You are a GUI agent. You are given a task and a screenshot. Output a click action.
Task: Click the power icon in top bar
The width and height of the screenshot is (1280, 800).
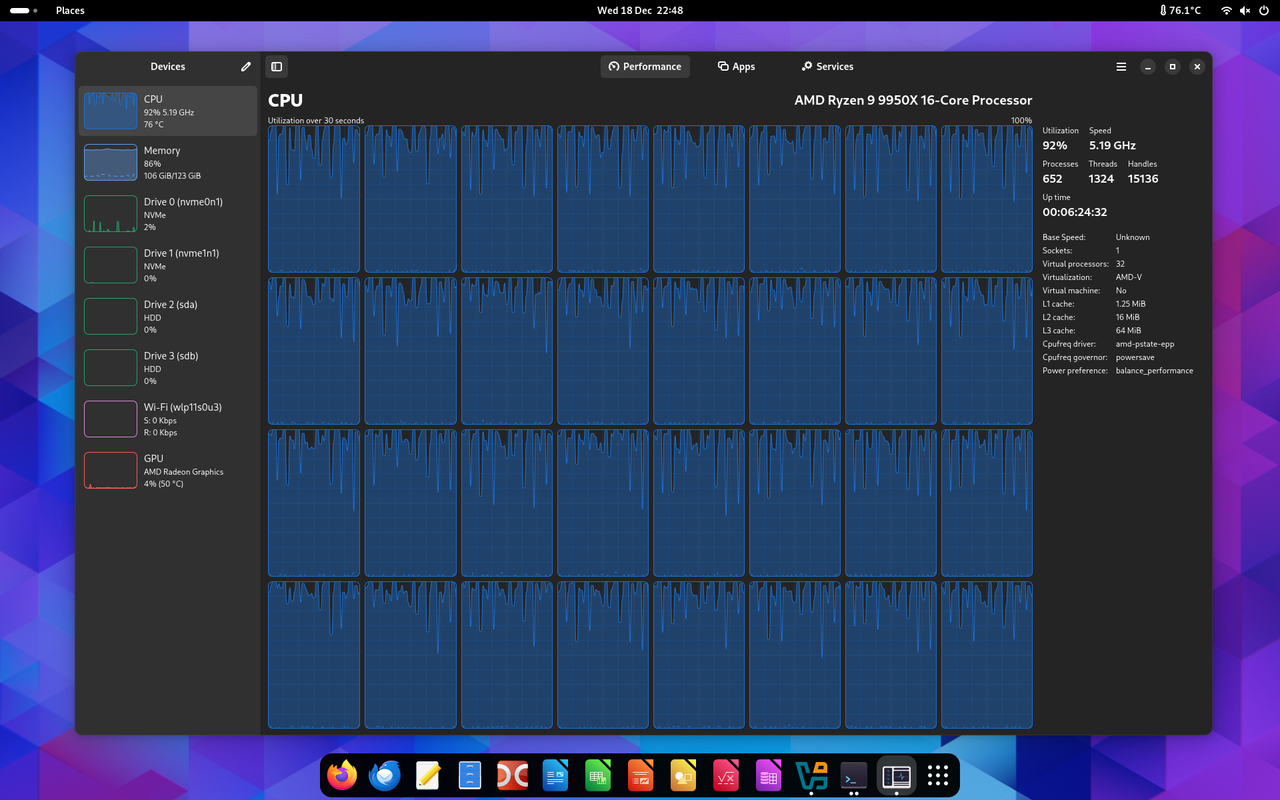(x=1263, y=10)
